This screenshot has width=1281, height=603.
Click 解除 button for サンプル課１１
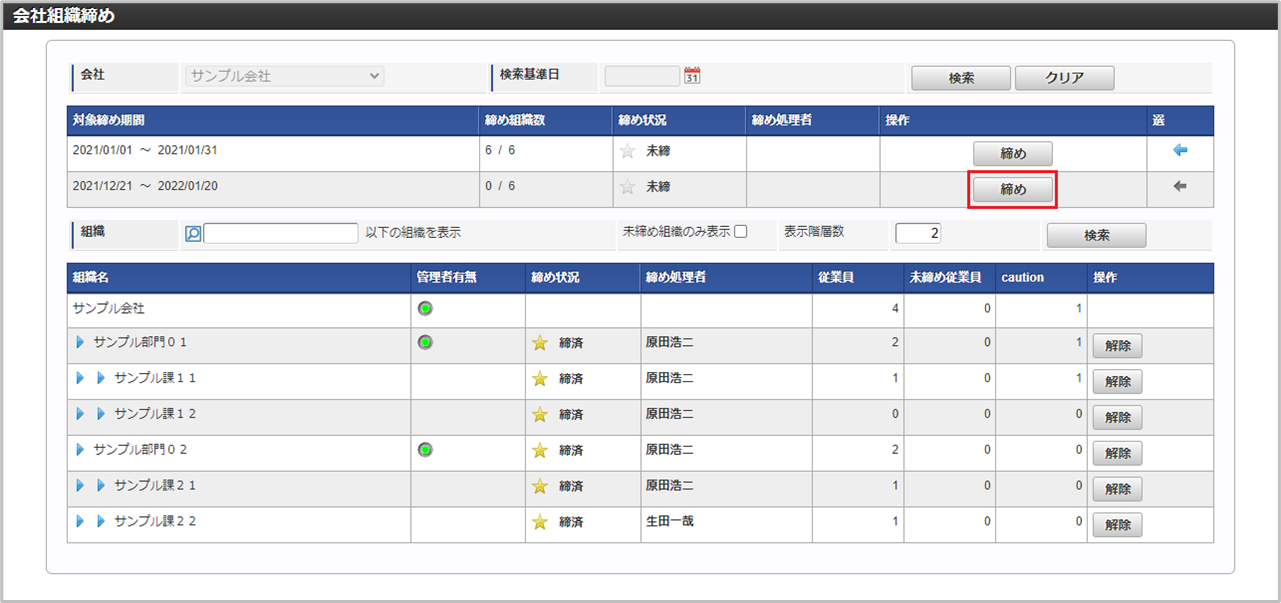[1117, 382]
